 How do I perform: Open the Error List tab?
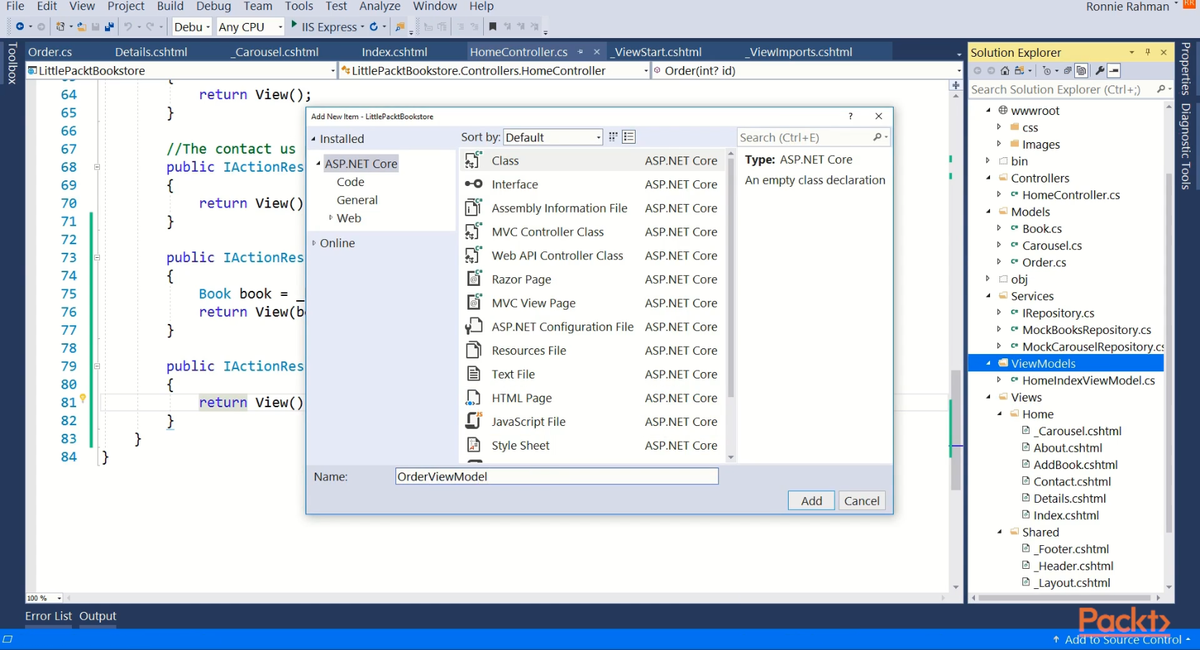48,616
